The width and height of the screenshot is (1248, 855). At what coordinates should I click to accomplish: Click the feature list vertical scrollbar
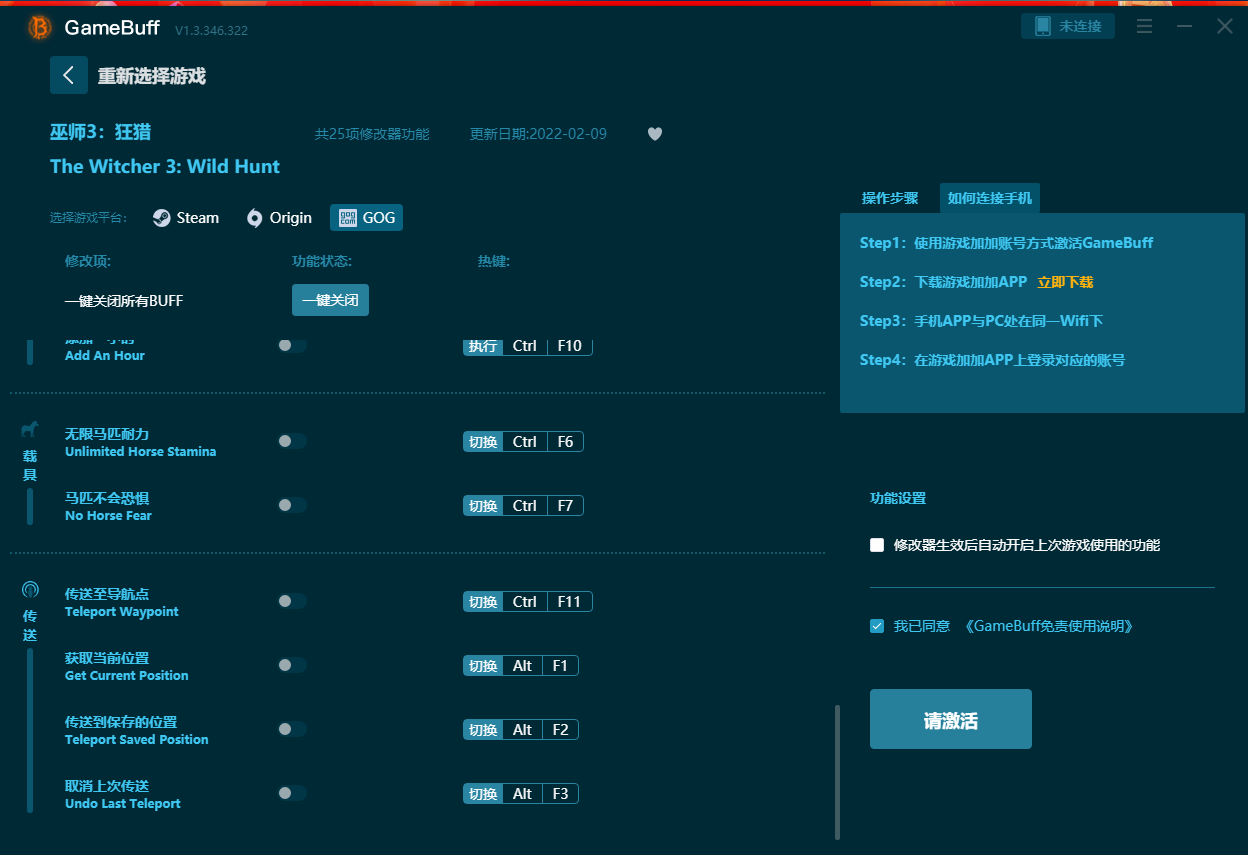tap(837, 772)
